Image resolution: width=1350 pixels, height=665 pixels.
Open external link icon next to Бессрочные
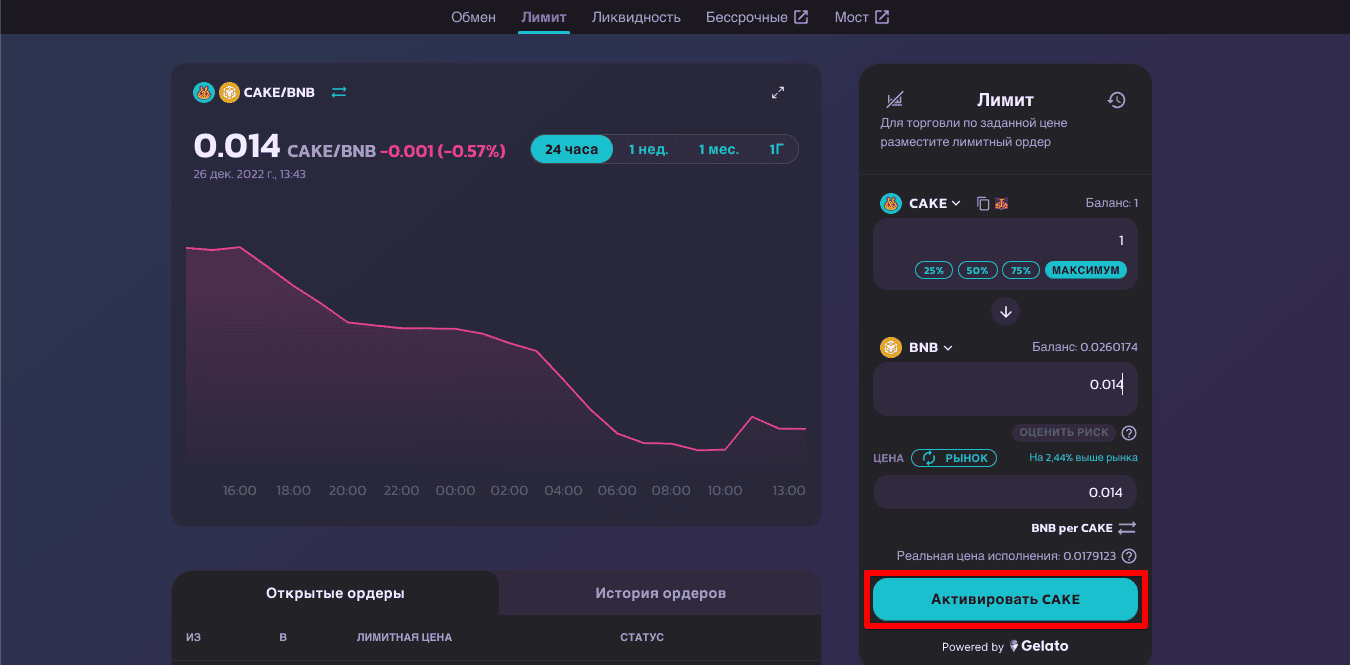(x=801, y=17)
